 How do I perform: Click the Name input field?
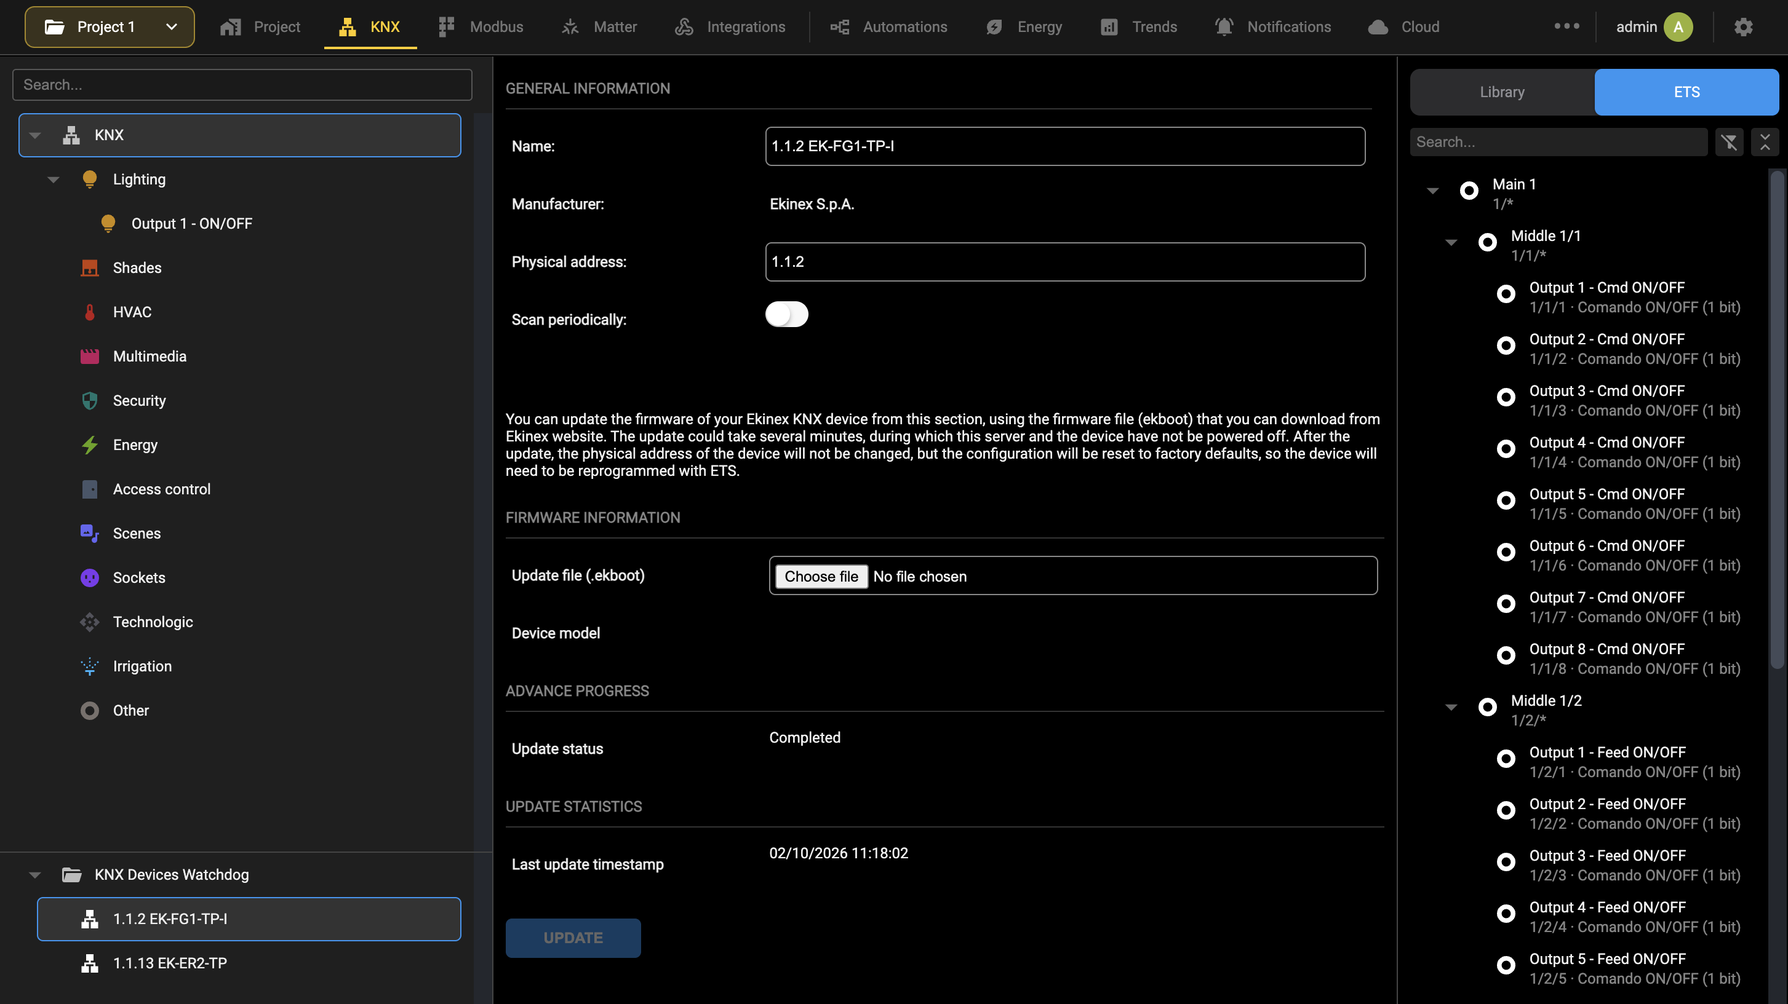(1065, 146)
